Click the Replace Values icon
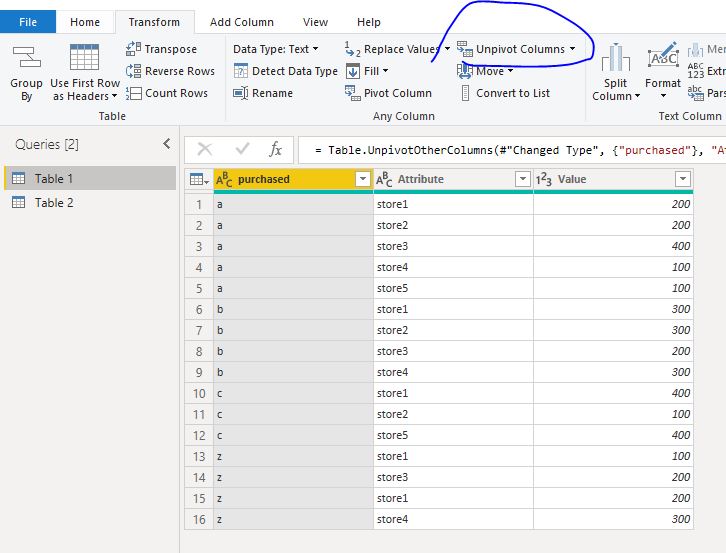The height and width of the screenshot is (553, 726). [353, 49]
